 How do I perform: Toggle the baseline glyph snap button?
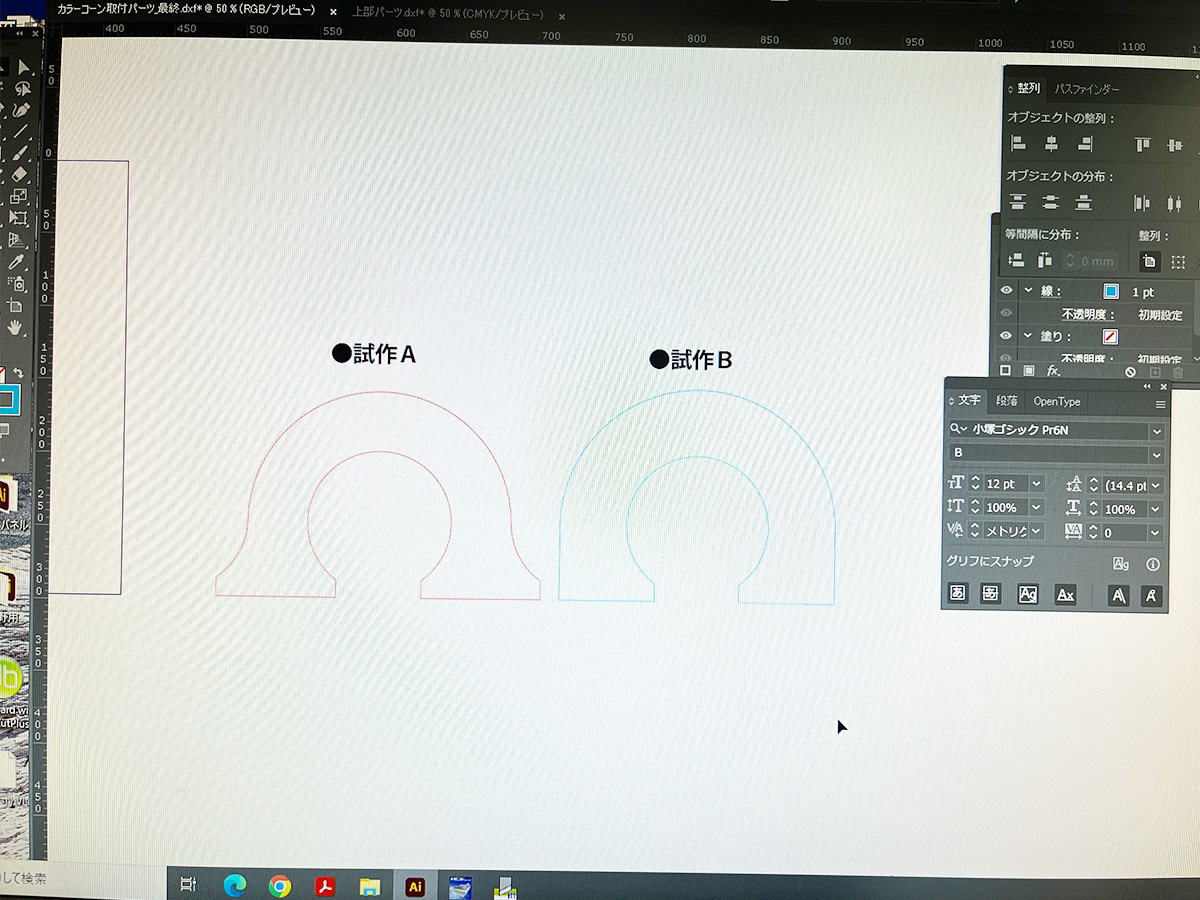pyautogui.click(x=958, y=594)
